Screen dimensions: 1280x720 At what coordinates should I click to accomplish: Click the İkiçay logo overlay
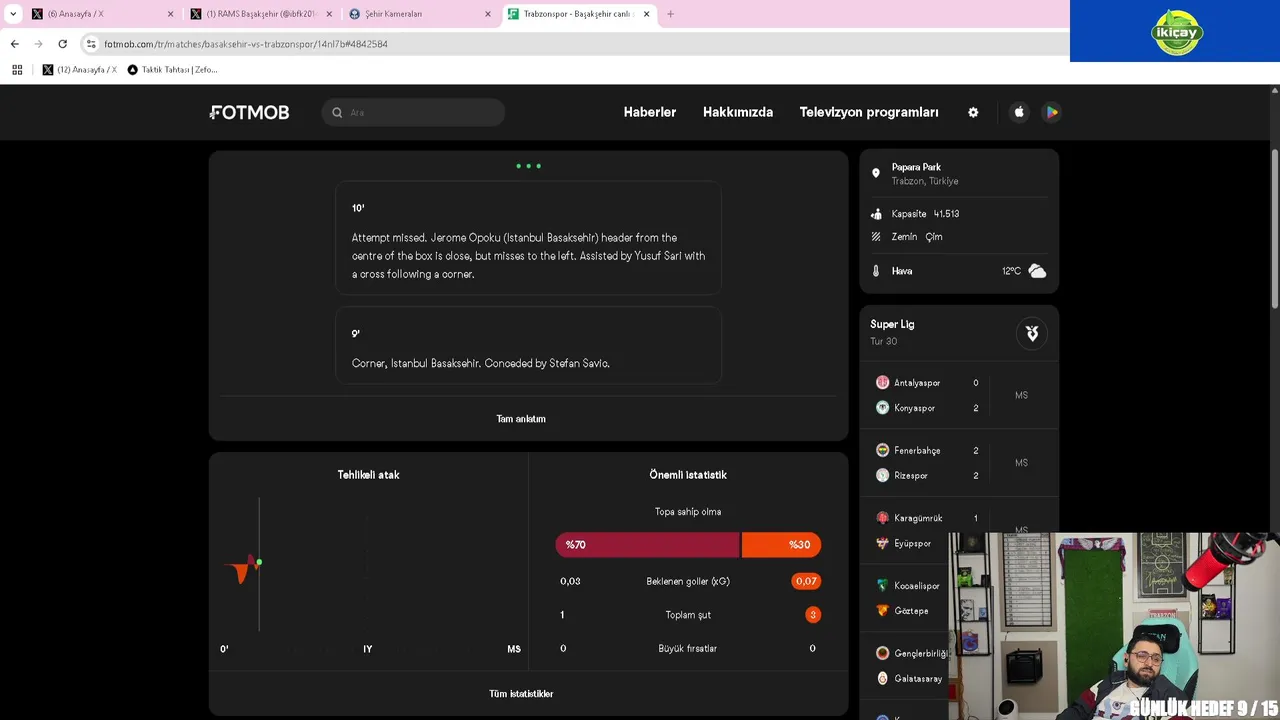point(1176,32)
